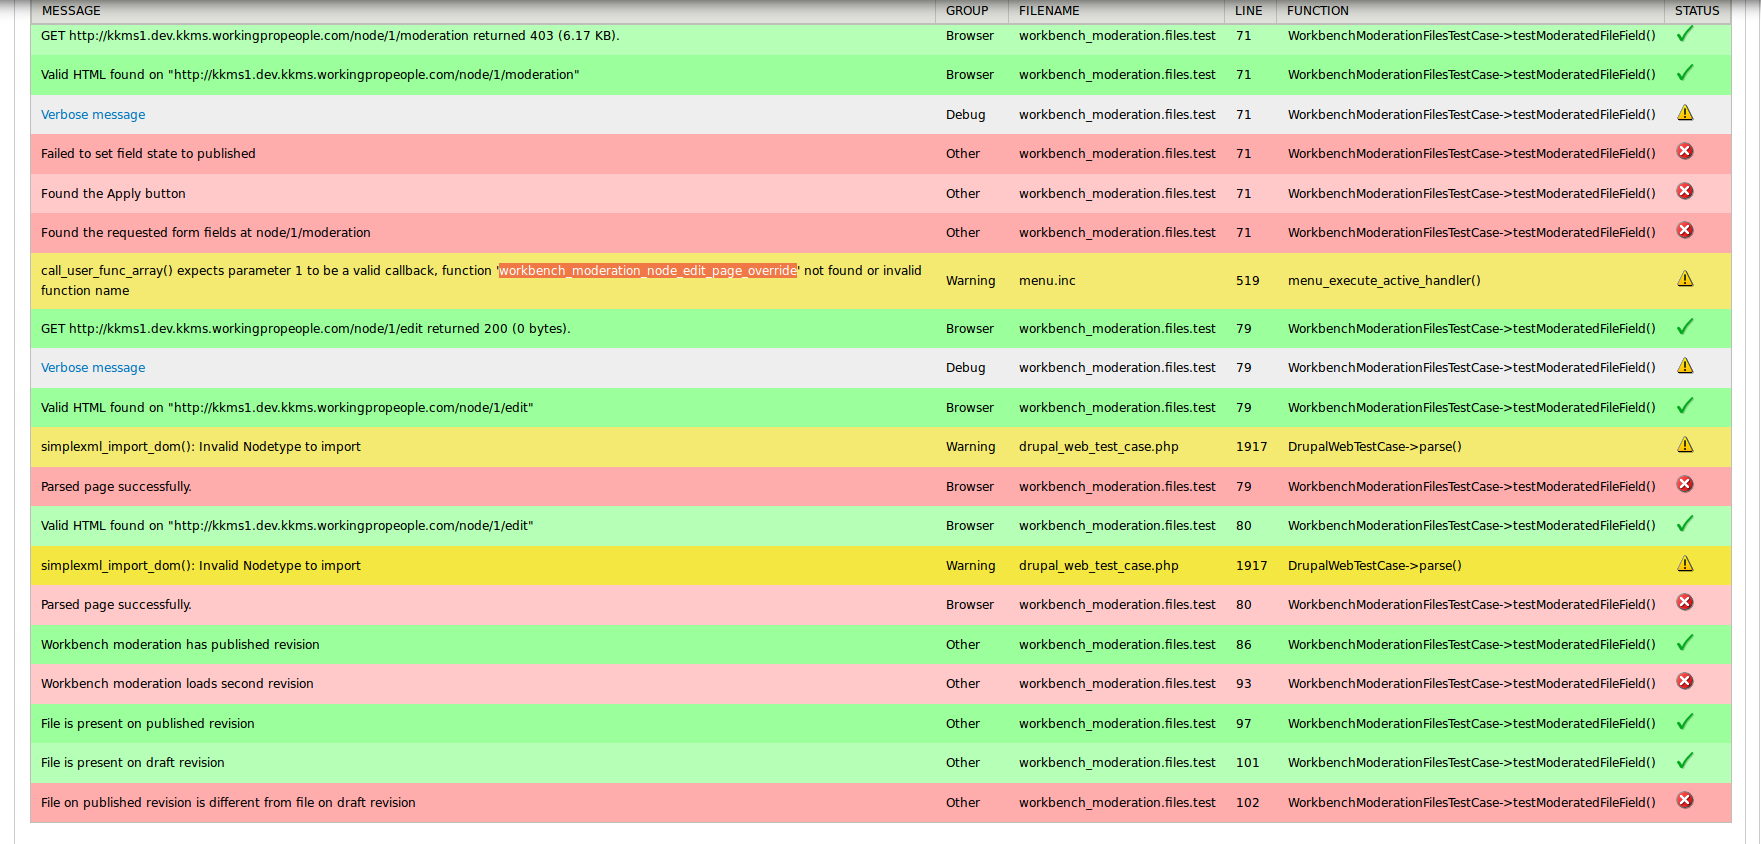
Task: Click the LINE column header
Action: 1249,11
